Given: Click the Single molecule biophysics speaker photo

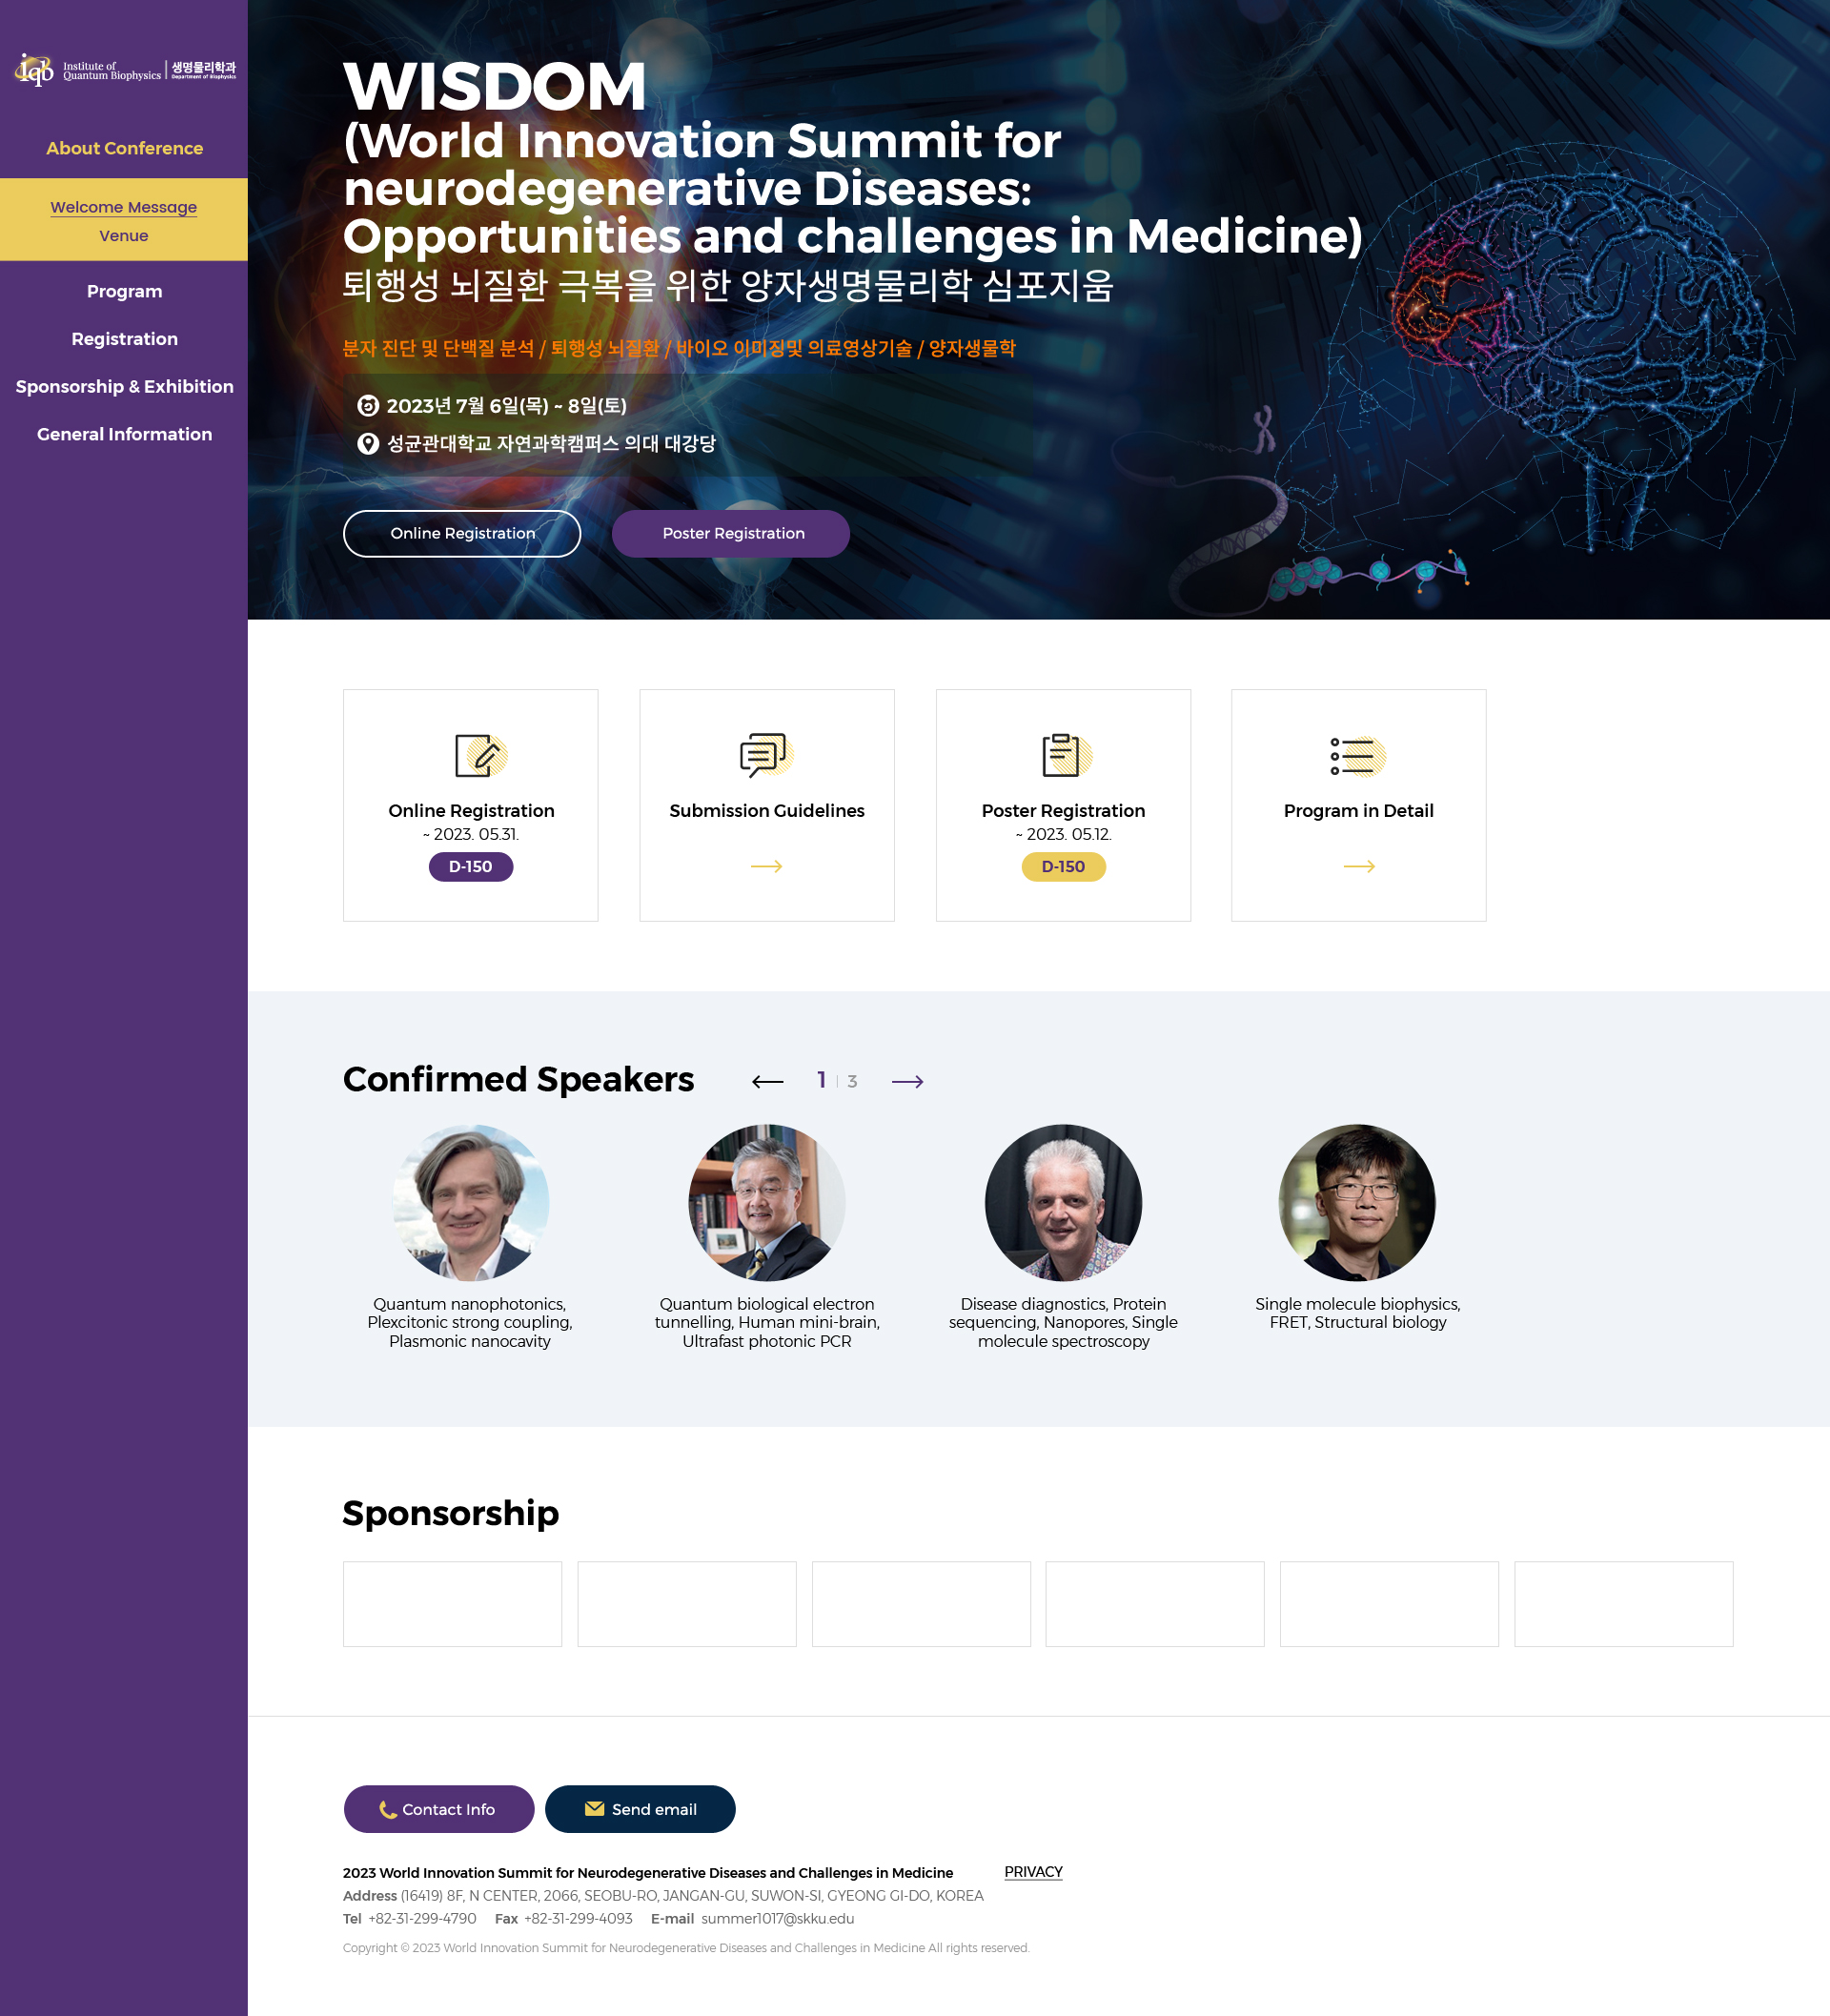Looking at the screenshot, I should (x=1357, y=1202).
